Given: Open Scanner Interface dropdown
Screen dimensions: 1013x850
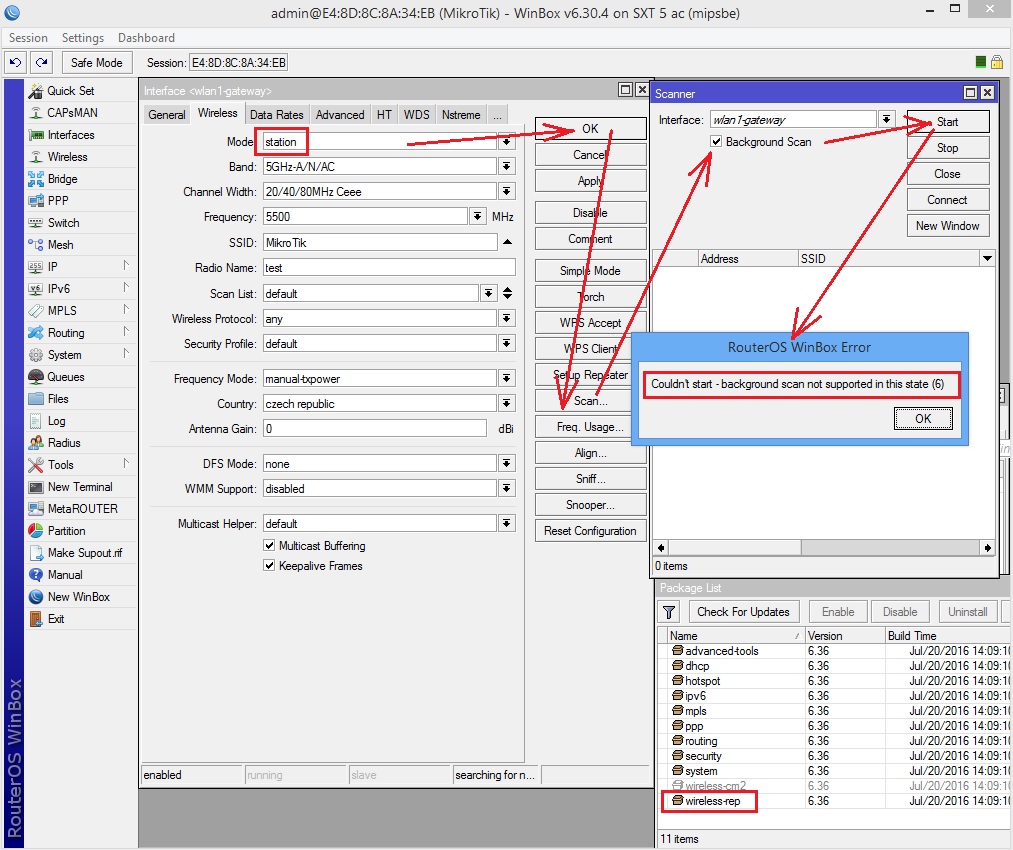Looking at the screenshot, I should coord(886,119).
